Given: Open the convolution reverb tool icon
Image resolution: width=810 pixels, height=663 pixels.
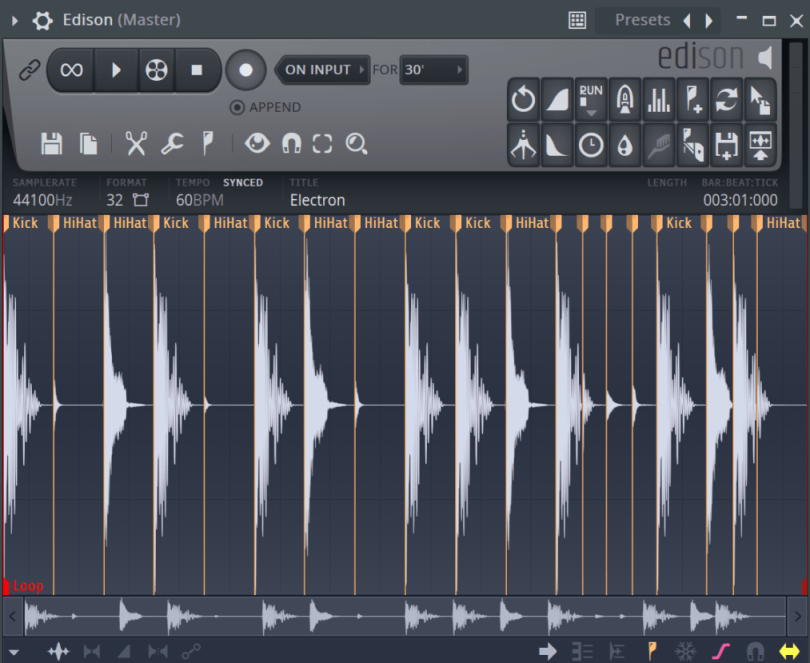Looking at the screenshot, I should pos(625,99).
